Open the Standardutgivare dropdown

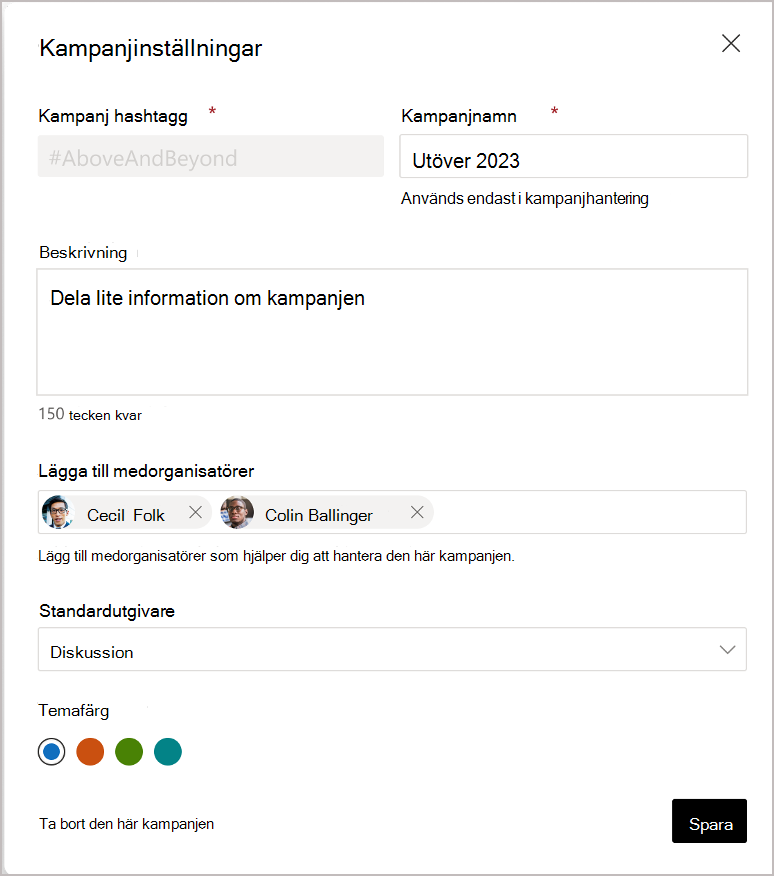coord(392,649)
